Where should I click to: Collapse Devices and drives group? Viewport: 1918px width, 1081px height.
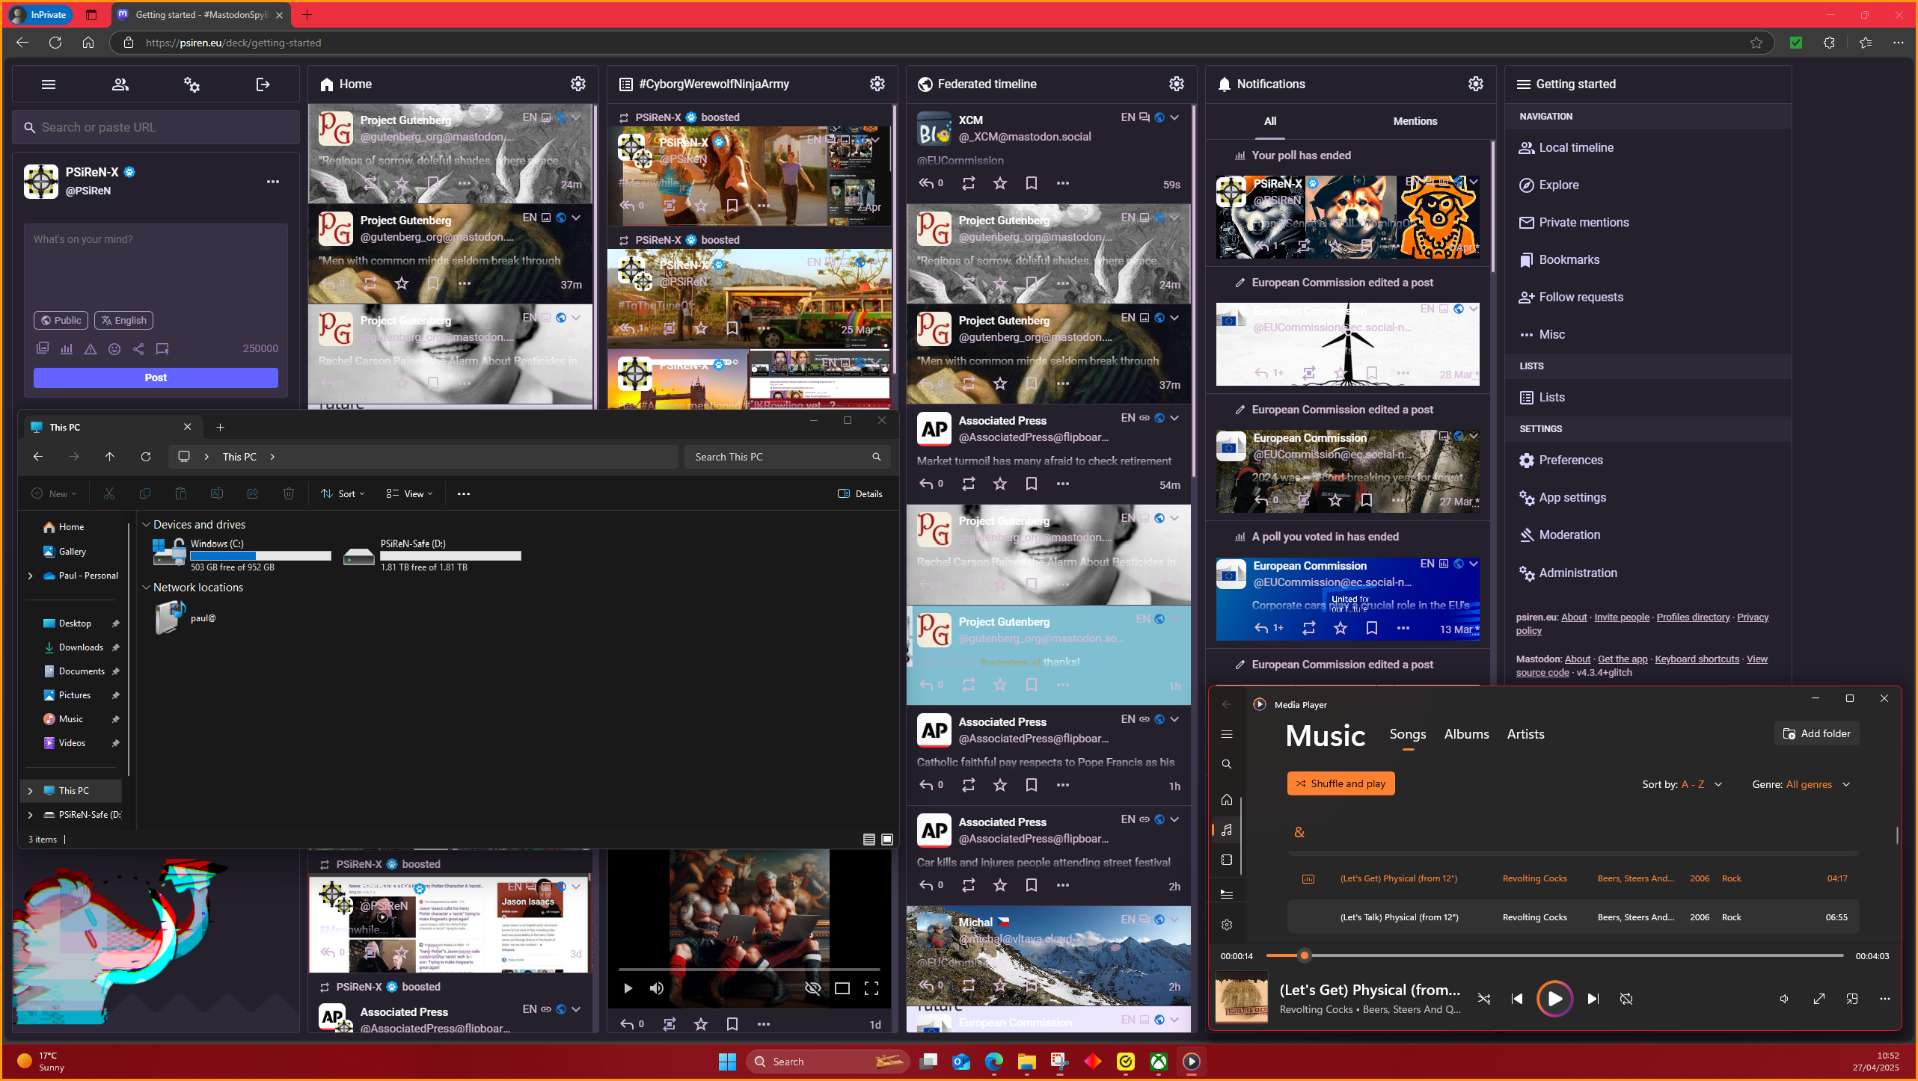click(x=146, y=525)
